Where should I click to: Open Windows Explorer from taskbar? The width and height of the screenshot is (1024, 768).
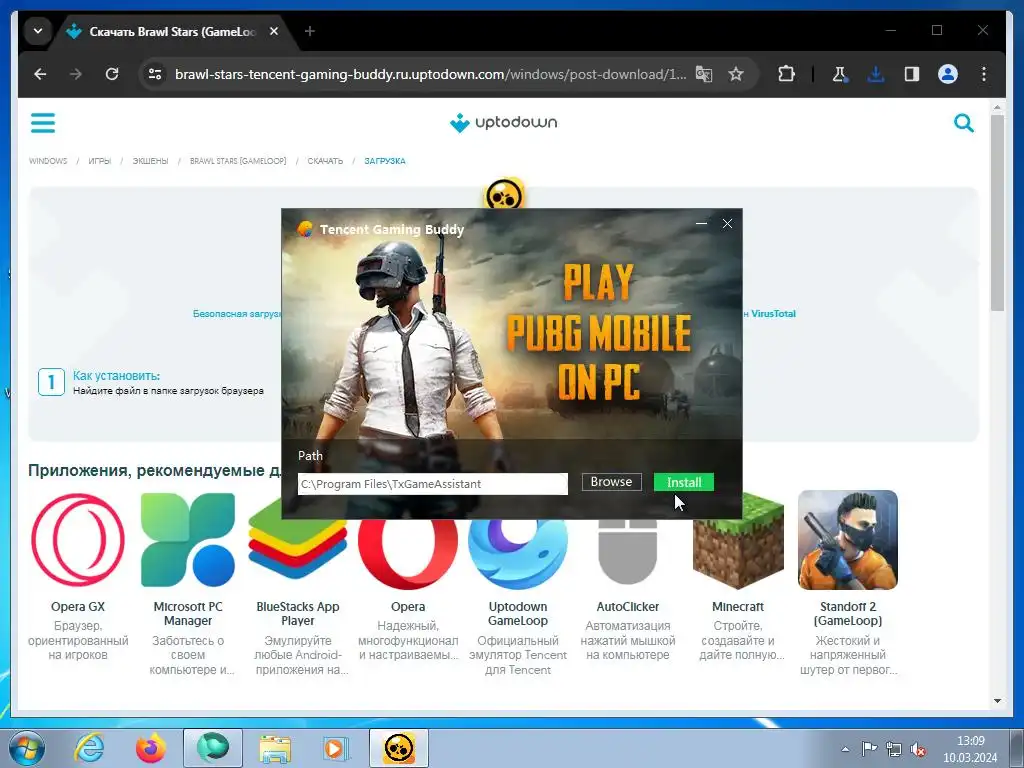coord(275,748)
